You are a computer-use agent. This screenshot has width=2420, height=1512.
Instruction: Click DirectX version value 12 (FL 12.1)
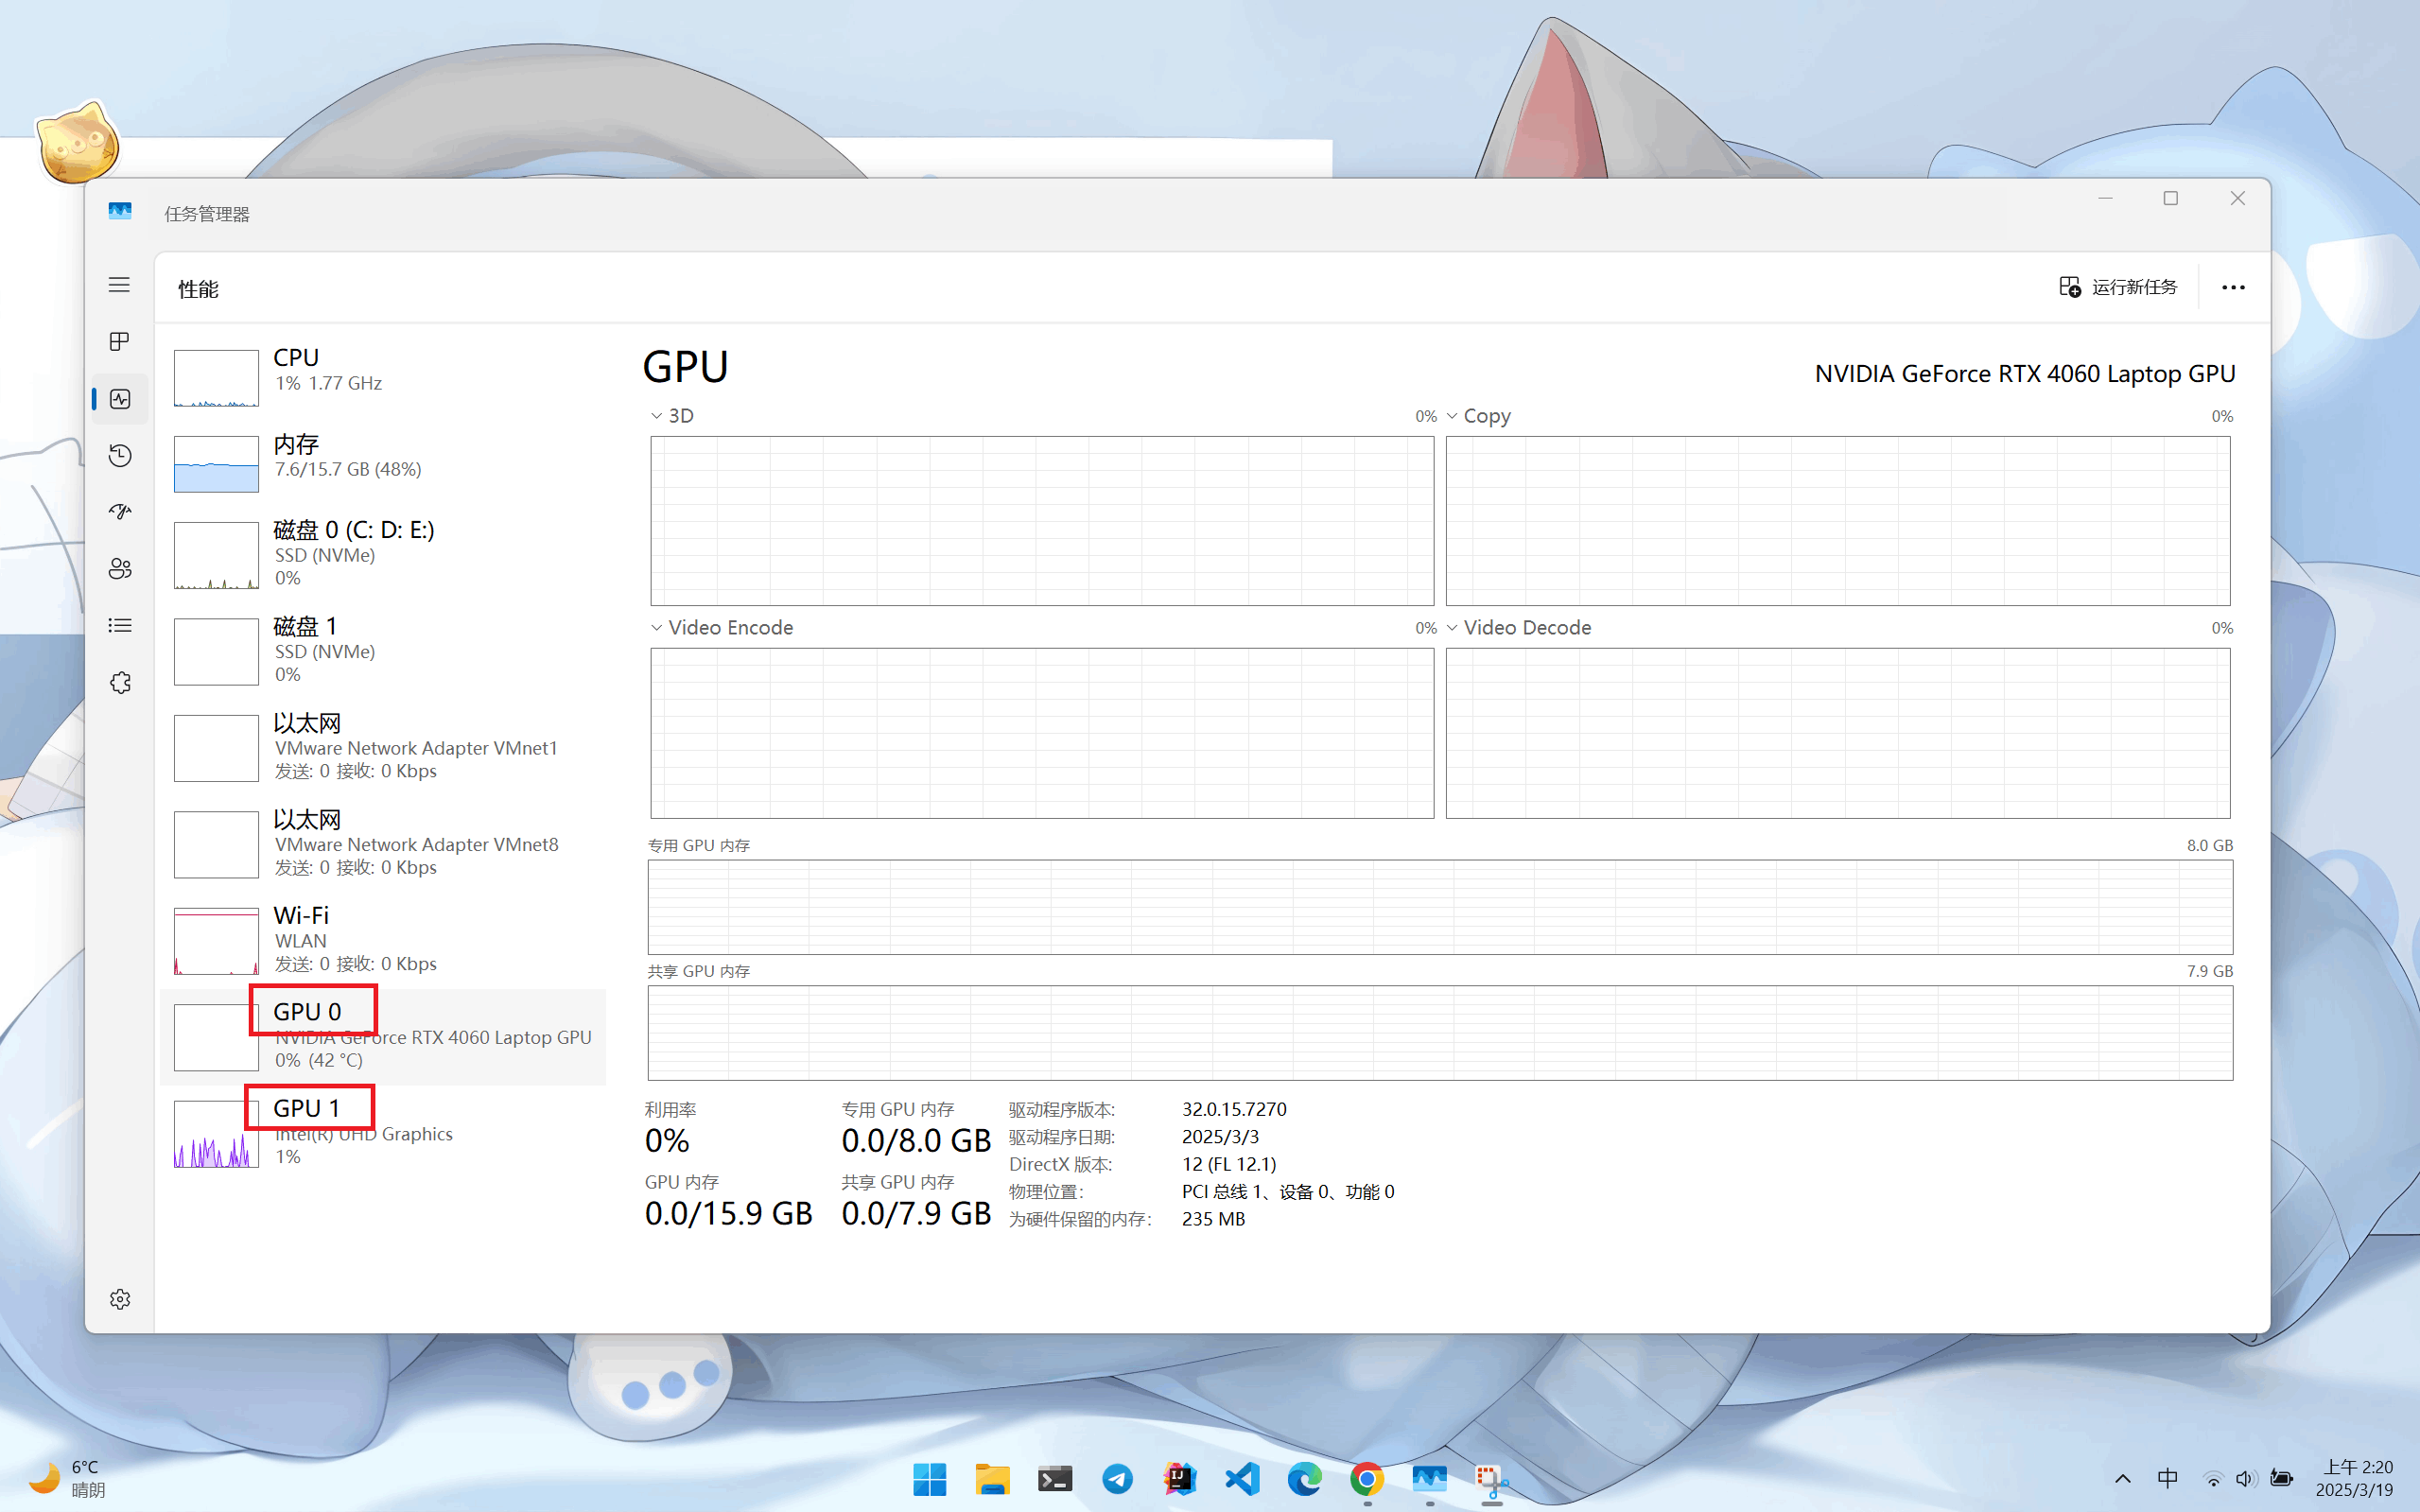(1229, 1164)
